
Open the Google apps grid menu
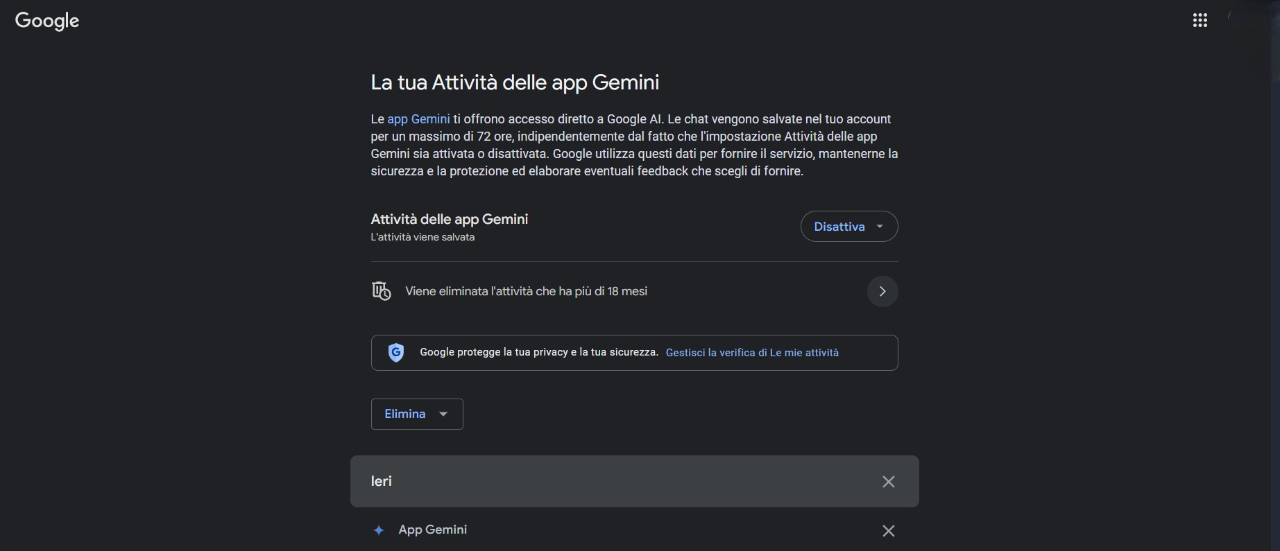[1200, 20]
